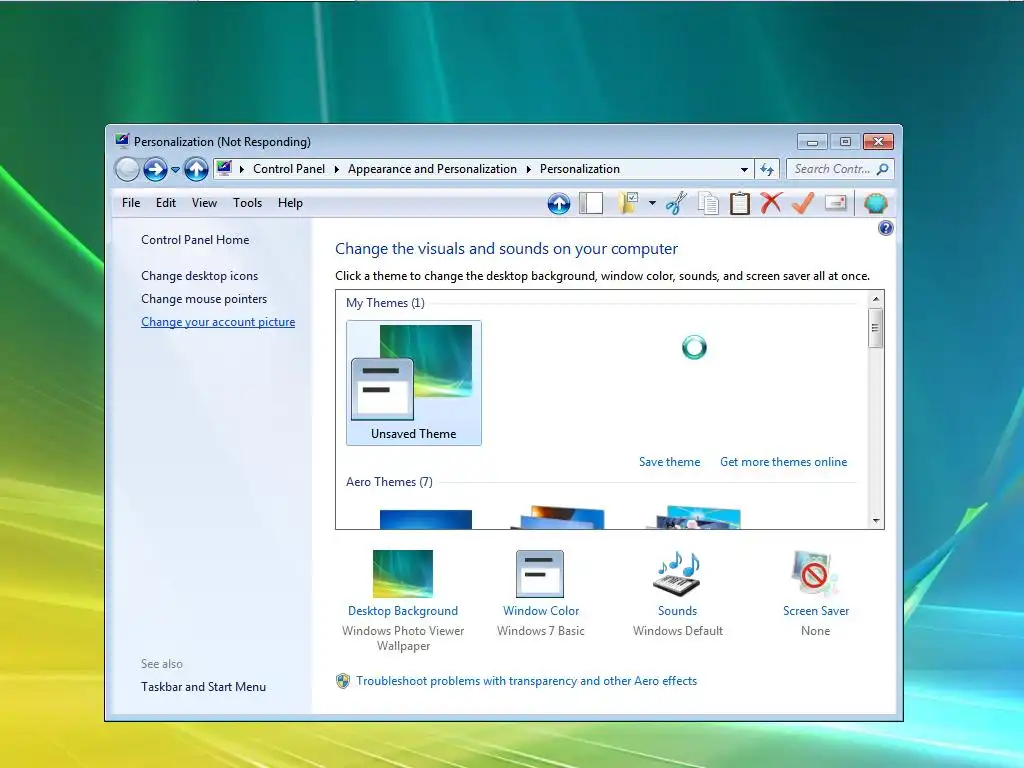1024x768 pixels.
Task: Click the Aero Themes (7) header
Action: [x=389, y=482]
